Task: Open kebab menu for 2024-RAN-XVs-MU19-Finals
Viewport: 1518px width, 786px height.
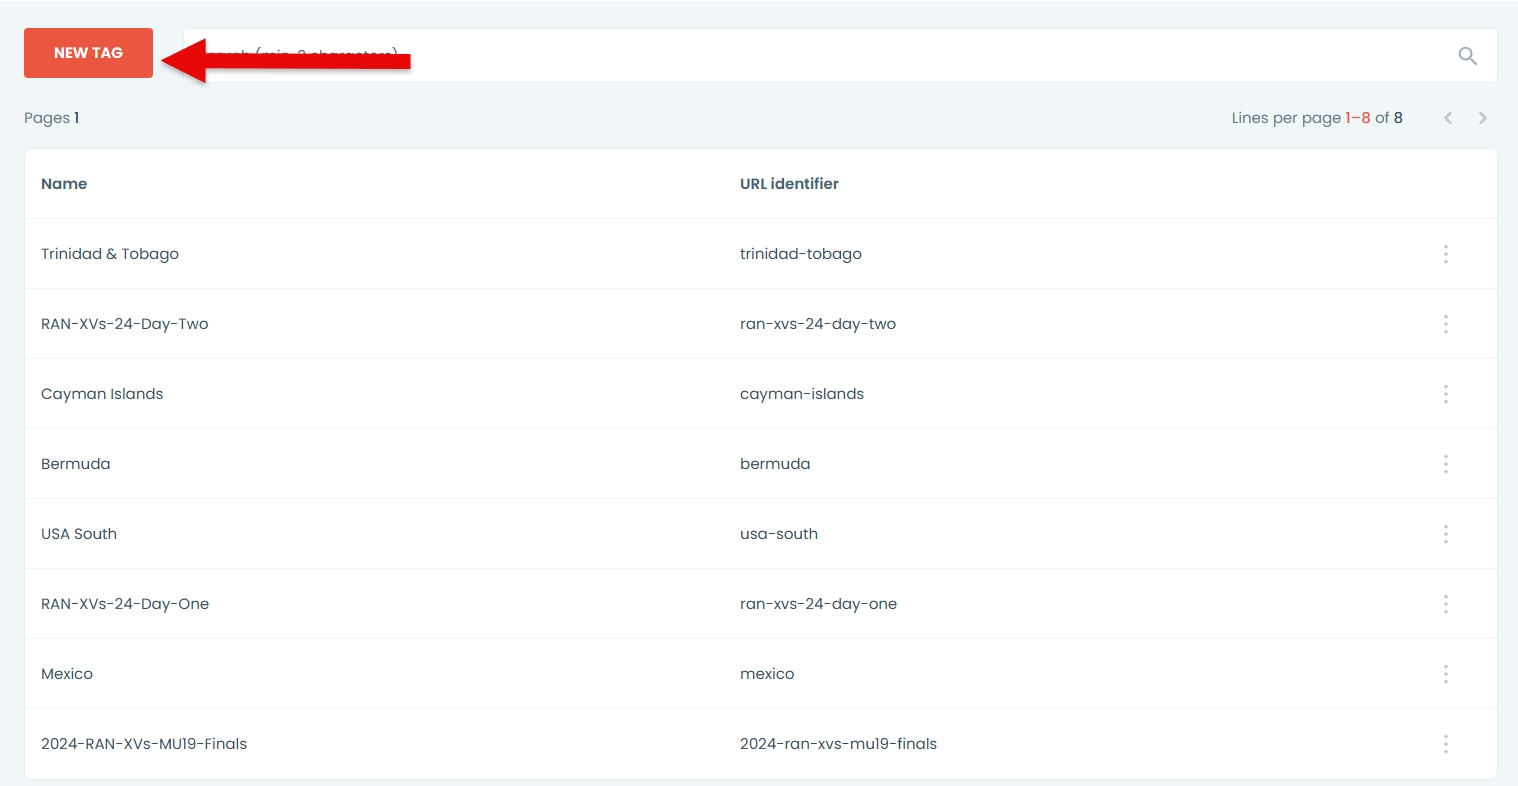Action: (1445, 744)
